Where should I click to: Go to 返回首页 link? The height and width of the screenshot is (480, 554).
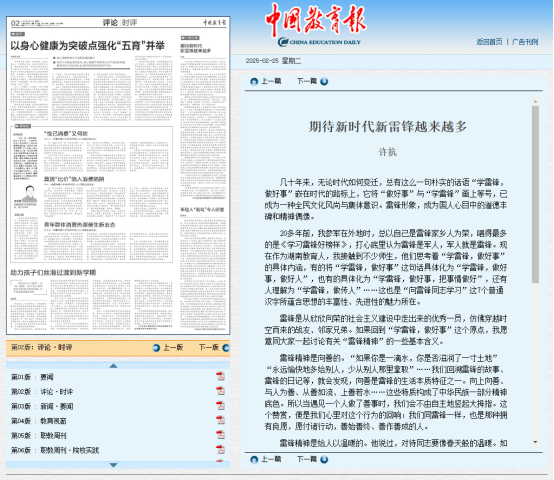click(489, 42)
